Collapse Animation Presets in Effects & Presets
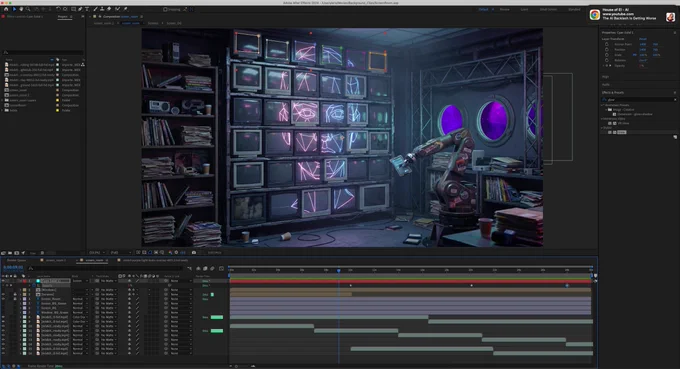680x369 pixels. (x=602, y=105)
